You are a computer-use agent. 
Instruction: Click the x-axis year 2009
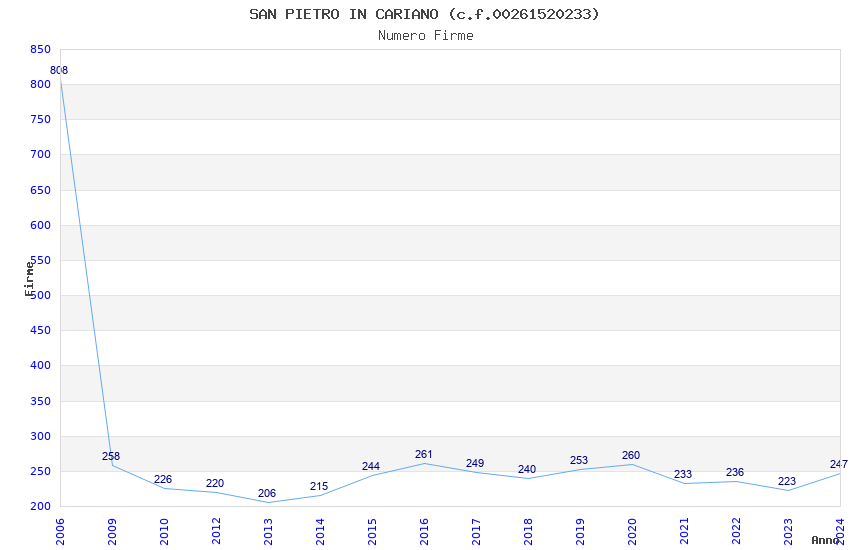click(112, 532)
